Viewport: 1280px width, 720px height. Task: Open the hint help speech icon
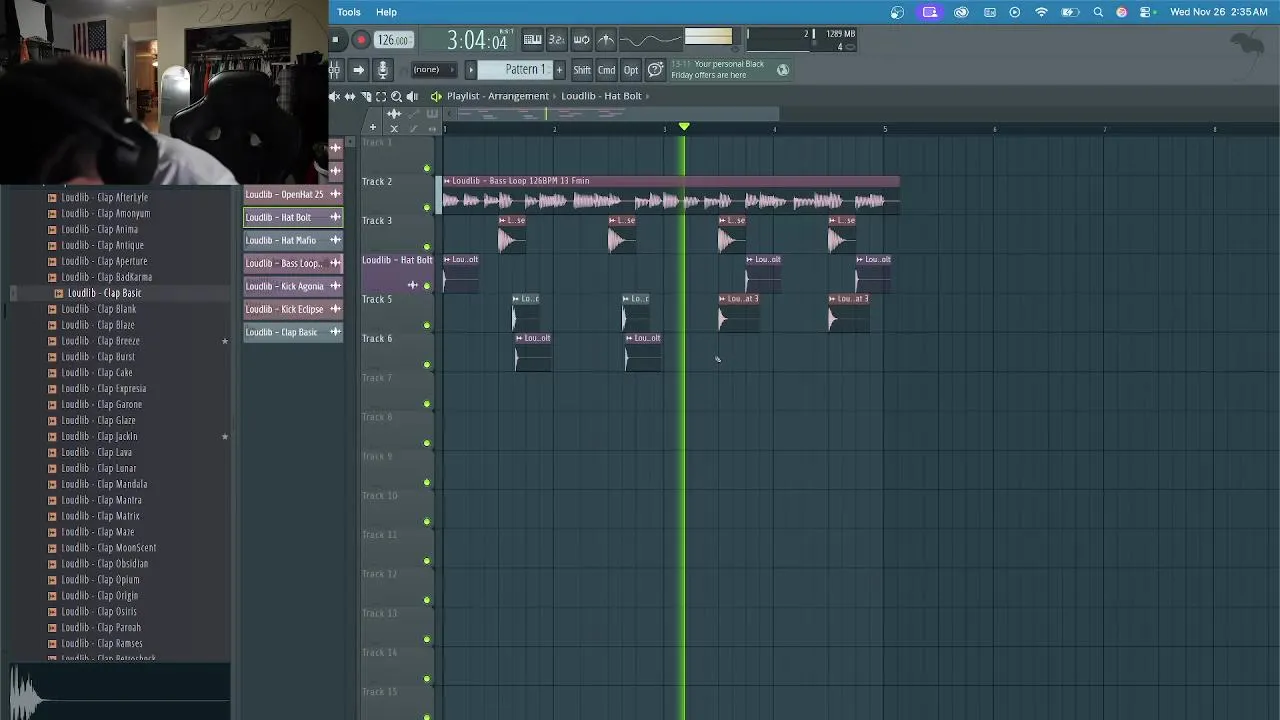point(655,70)
